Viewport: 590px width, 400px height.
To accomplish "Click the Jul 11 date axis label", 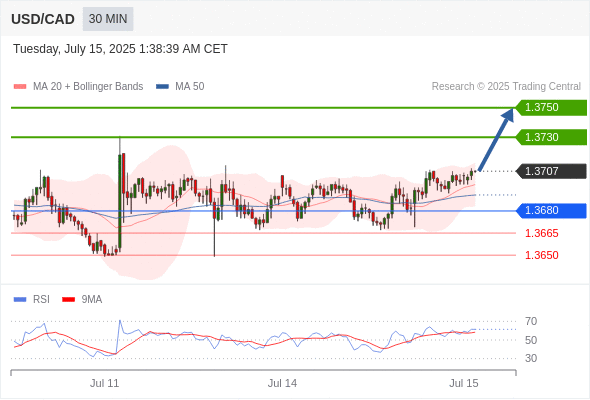I will [x=104, y=383].
